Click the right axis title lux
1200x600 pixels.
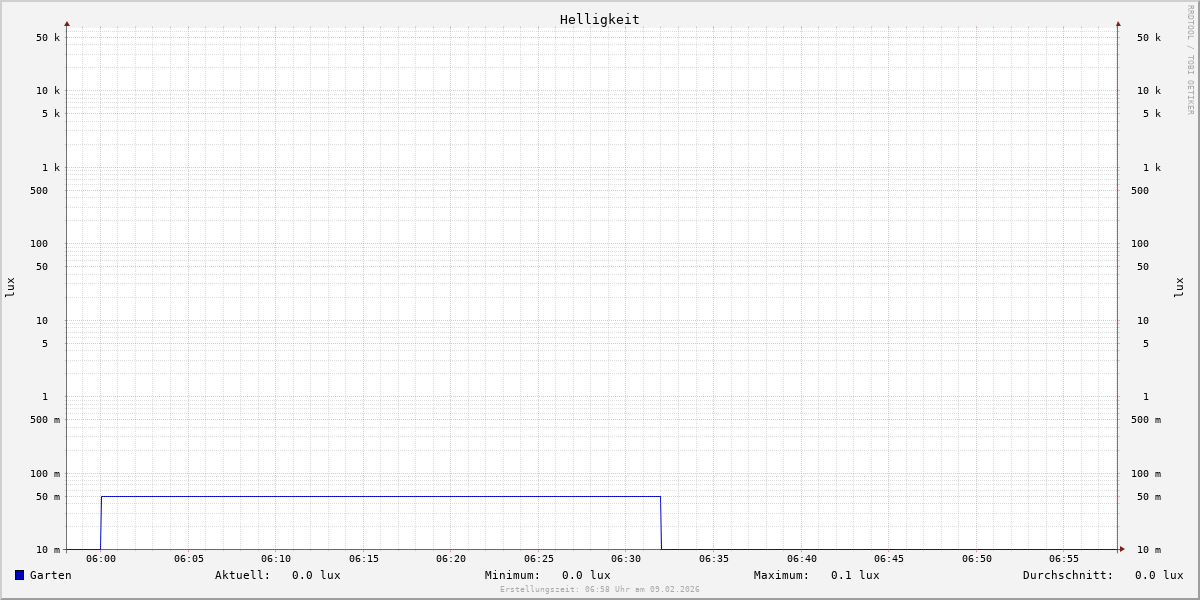(1180, 287)
